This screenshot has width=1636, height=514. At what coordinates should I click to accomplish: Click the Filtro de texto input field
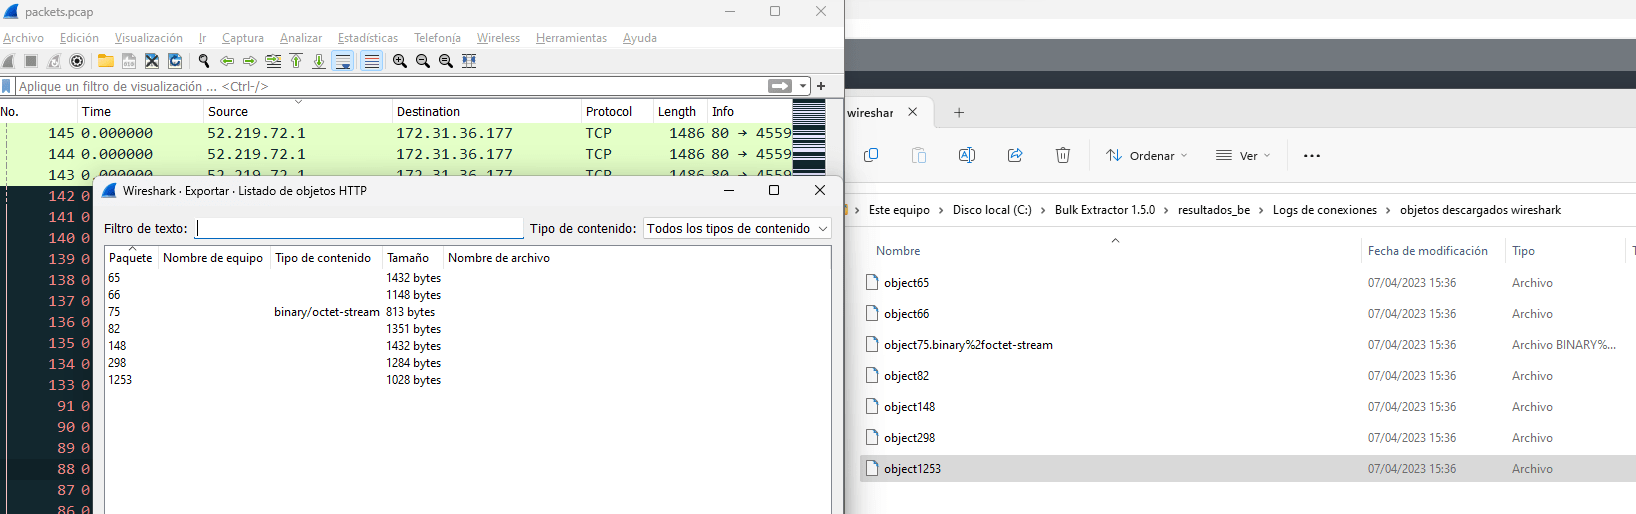click(x=359, y=229)
